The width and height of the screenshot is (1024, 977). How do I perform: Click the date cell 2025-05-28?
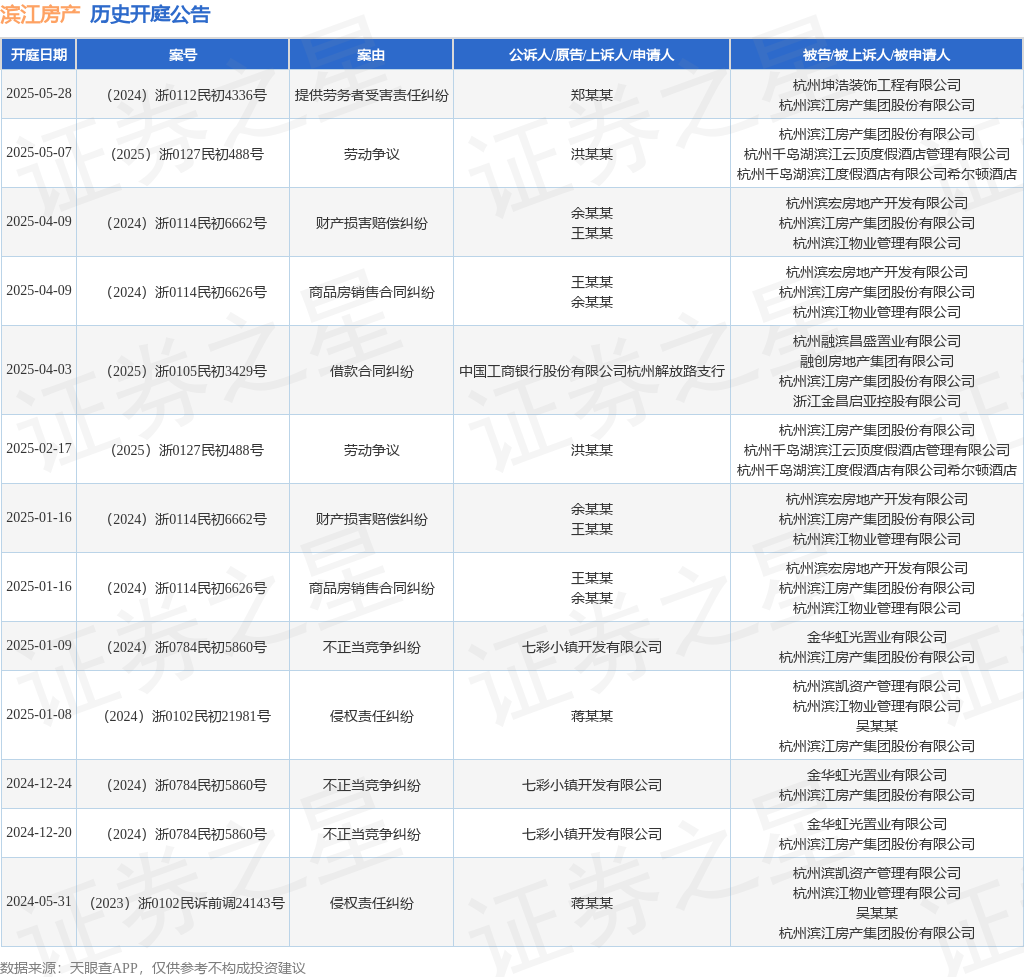(39, 93)
